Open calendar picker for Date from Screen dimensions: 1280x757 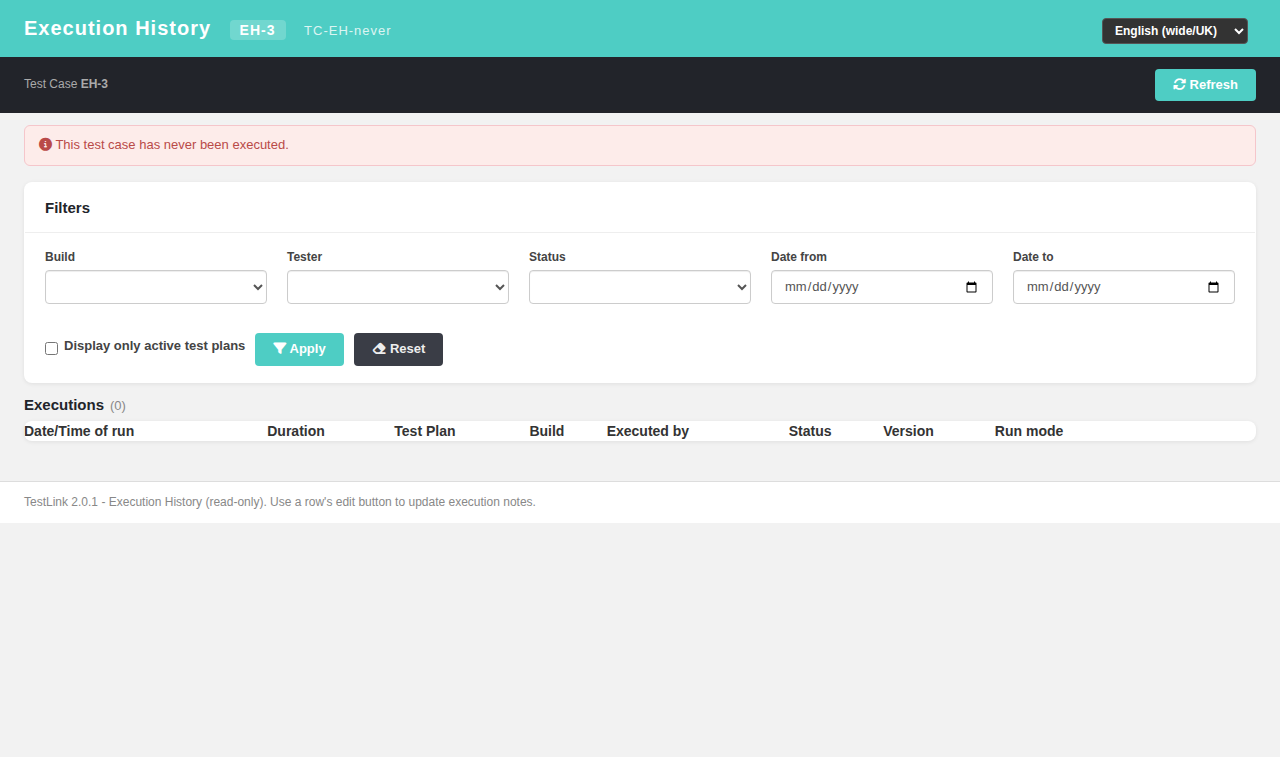[x=972, y=287]
